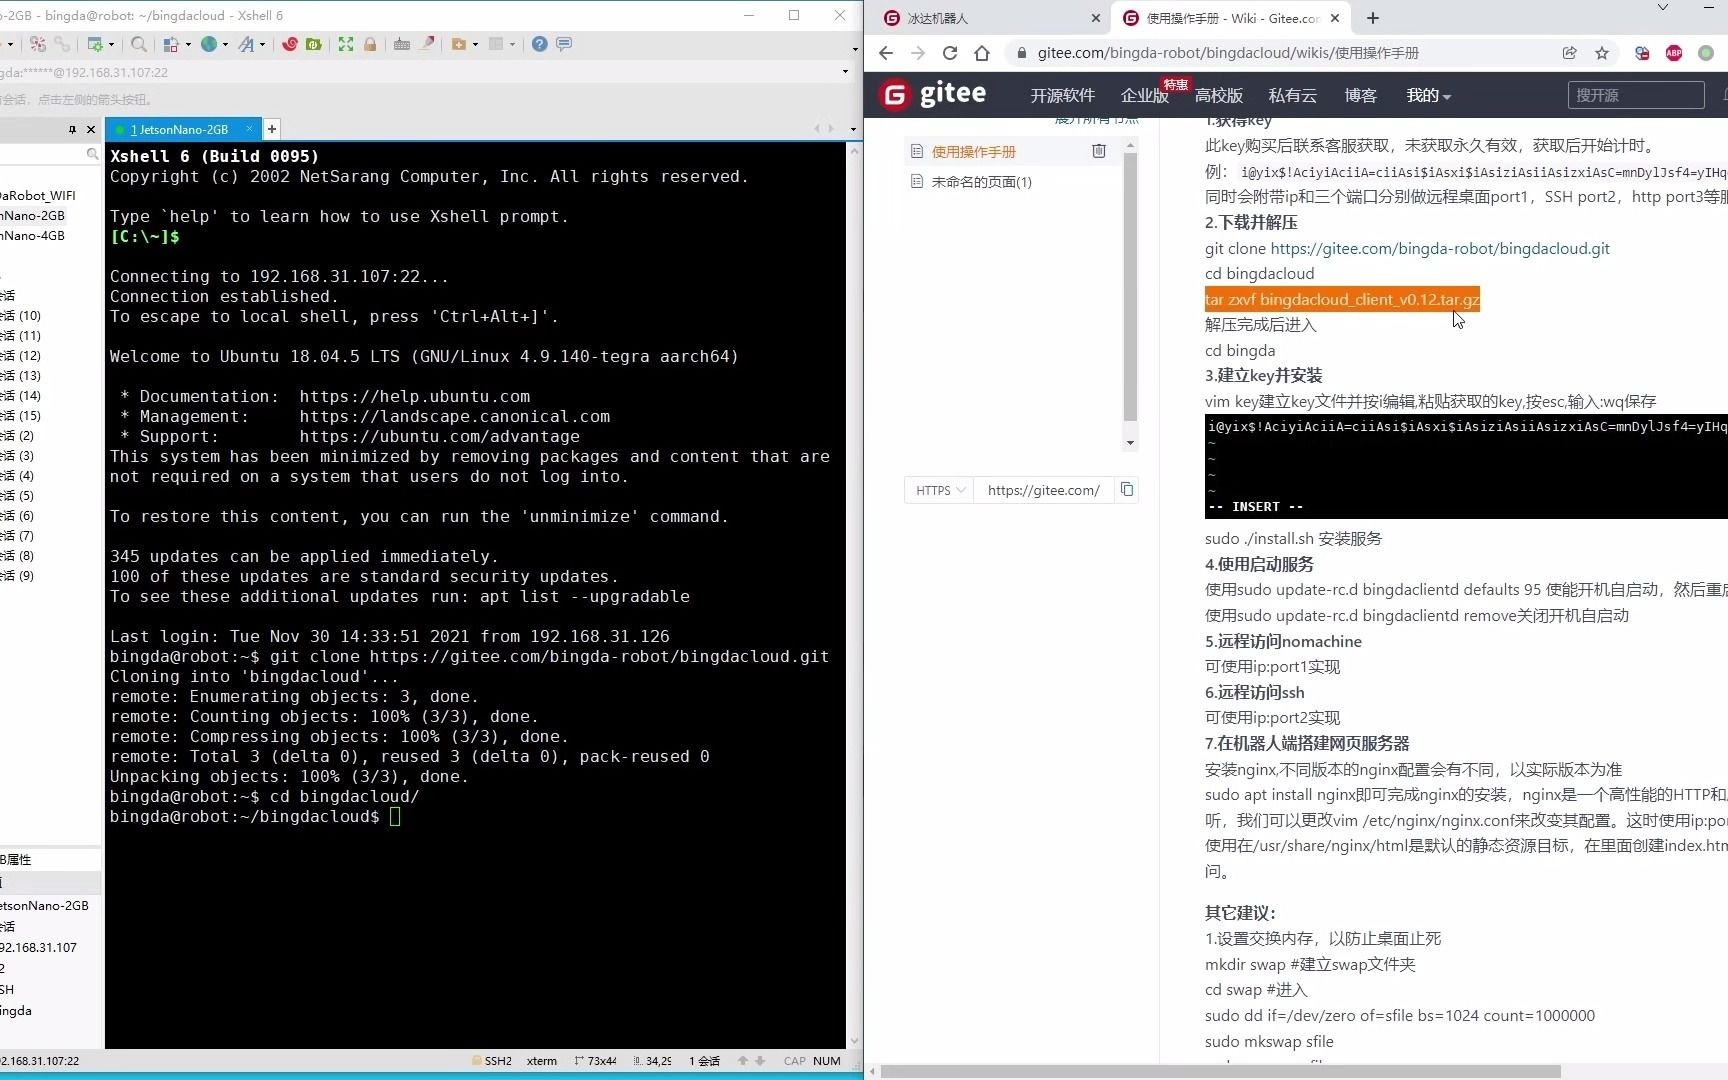Viewport: 1728px width, 1080px height.
Task: Click the xterm status bar entry
Action: click(x=542, y=1061)
